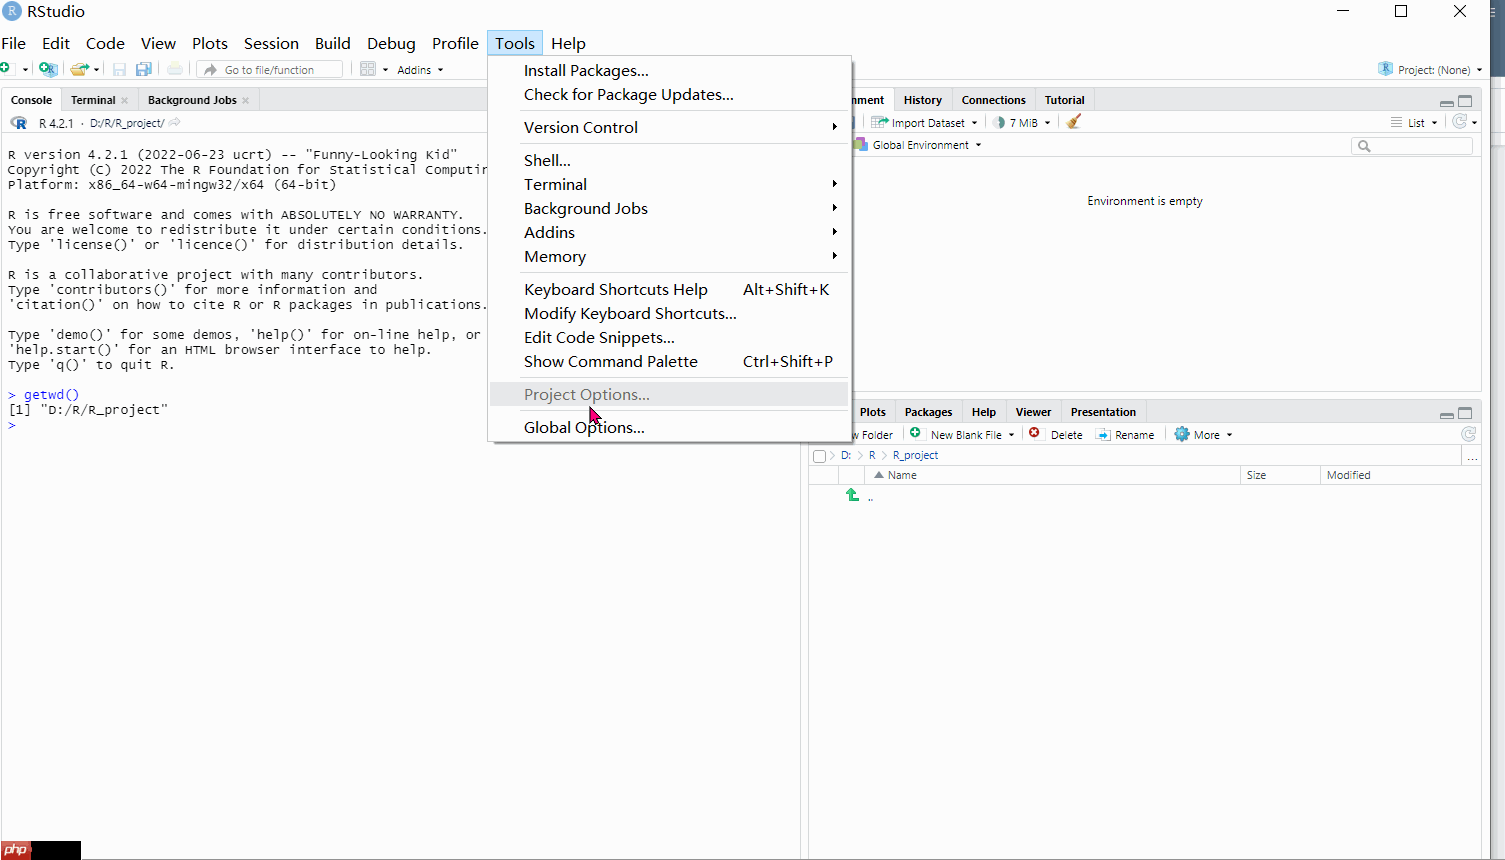Click the print document icon
Screen dimensions: 1505x860
pyautogui.click(x=175, y=69)
